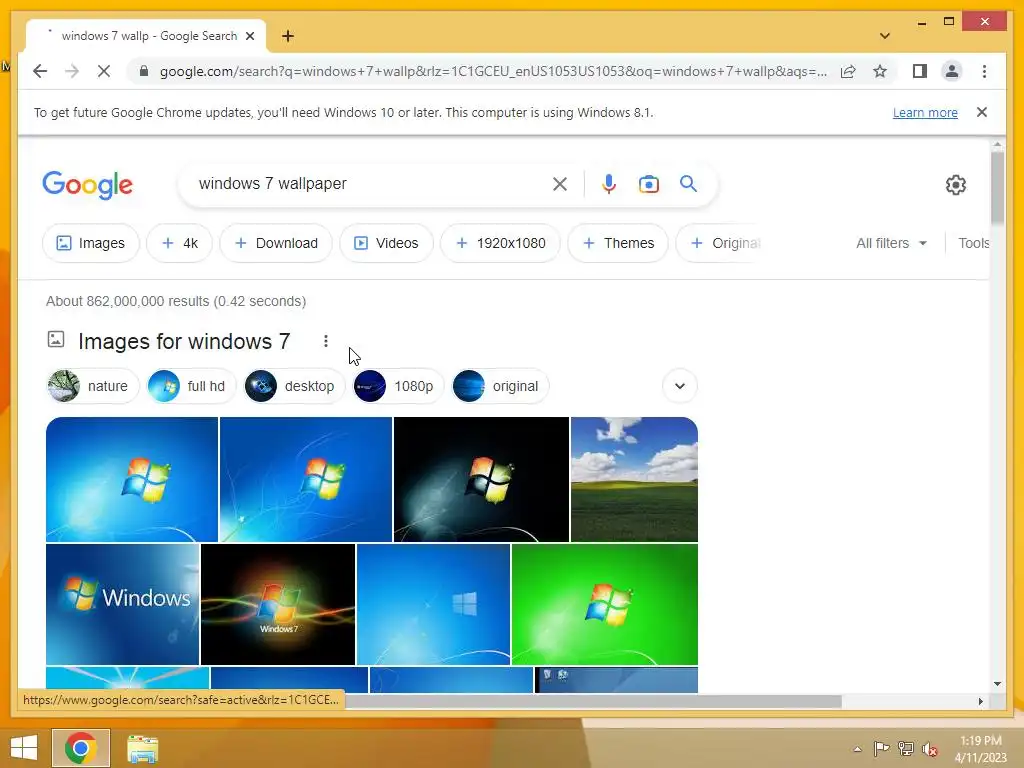Click the vertical scrollbar down arrow
Screen dimensions: 1024x768
click(997, 684)
